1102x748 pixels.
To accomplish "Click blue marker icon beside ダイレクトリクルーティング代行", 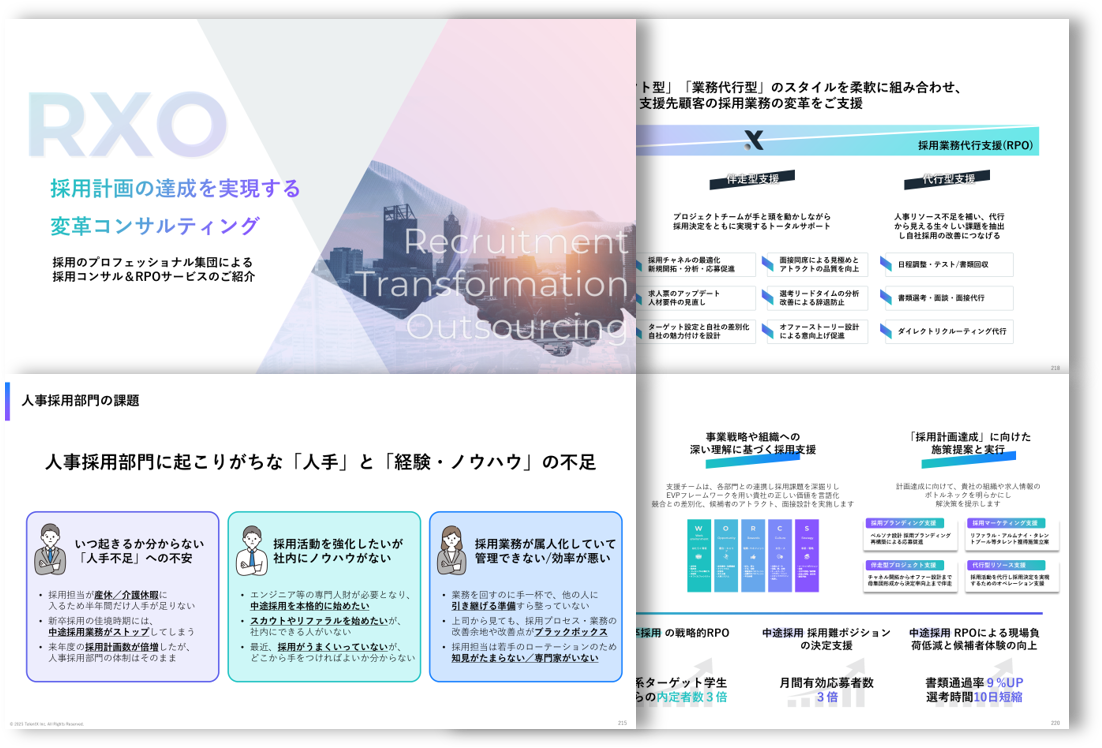I will (888, 331).
